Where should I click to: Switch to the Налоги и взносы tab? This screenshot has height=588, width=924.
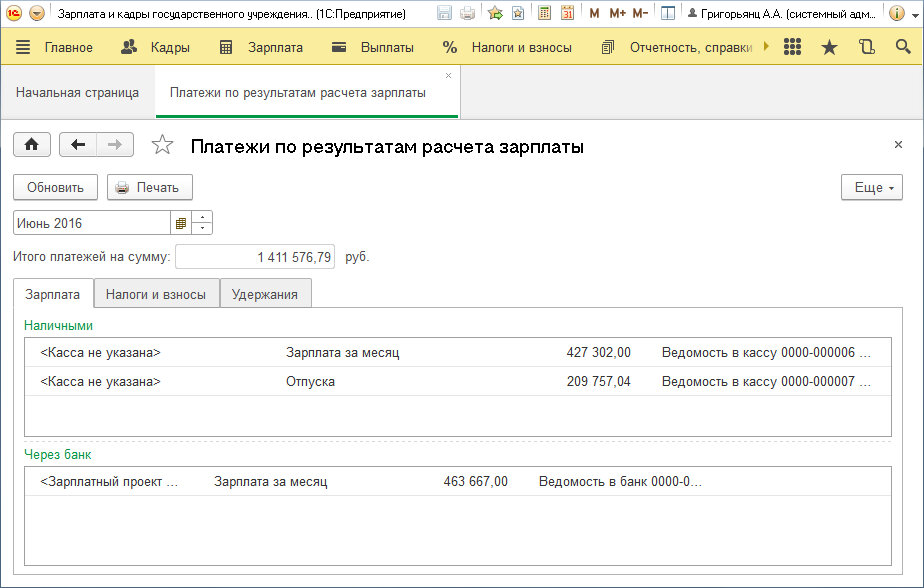156,294
